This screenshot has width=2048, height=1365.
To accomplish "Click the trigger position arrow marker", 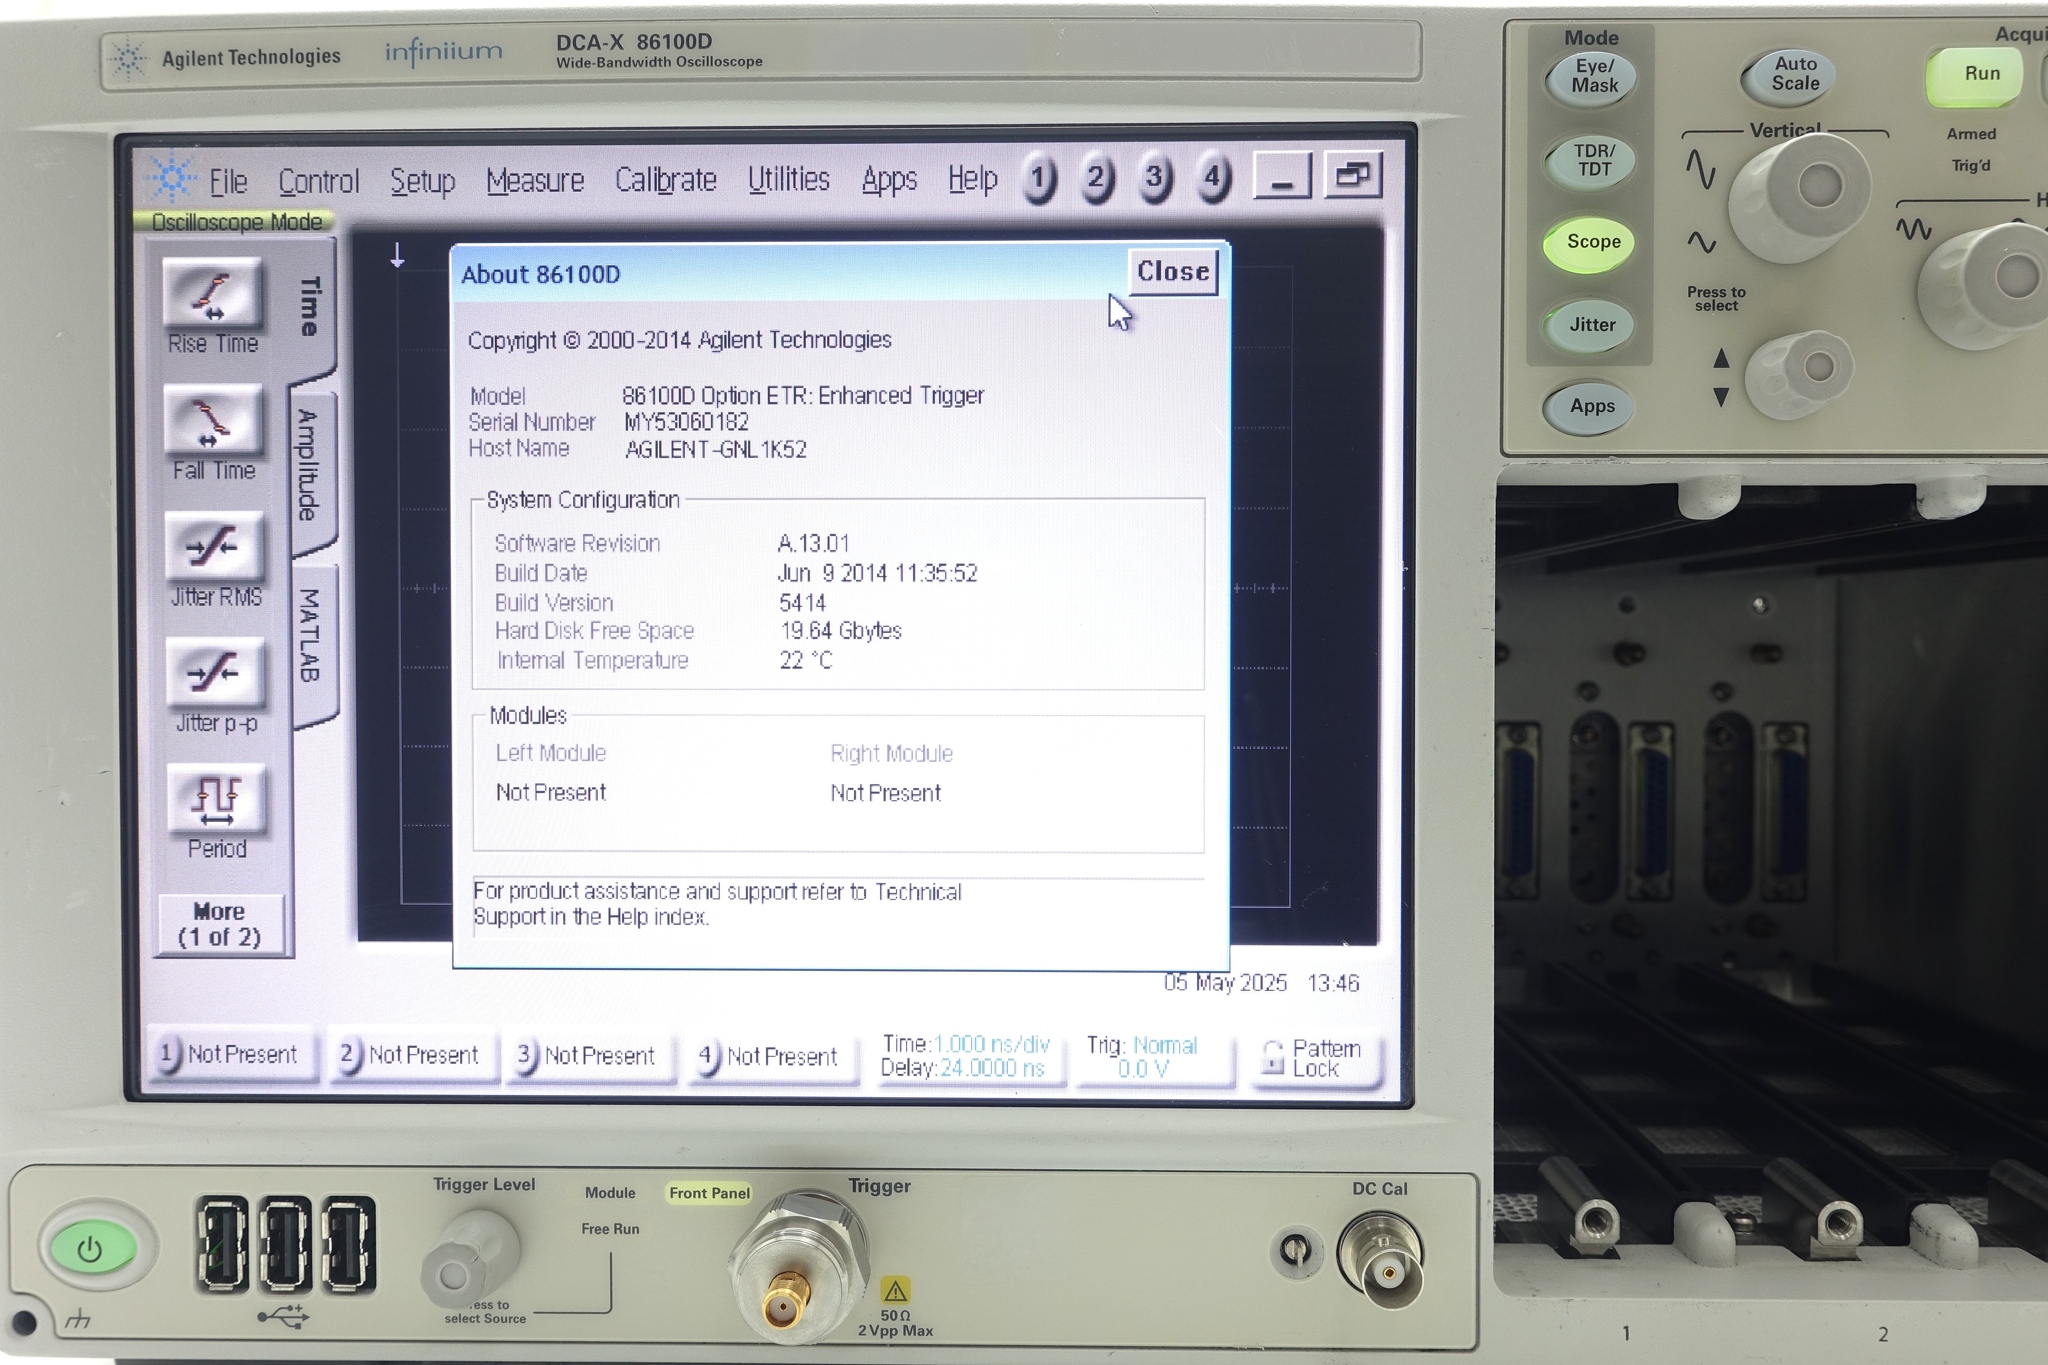I will pos(397,255).
